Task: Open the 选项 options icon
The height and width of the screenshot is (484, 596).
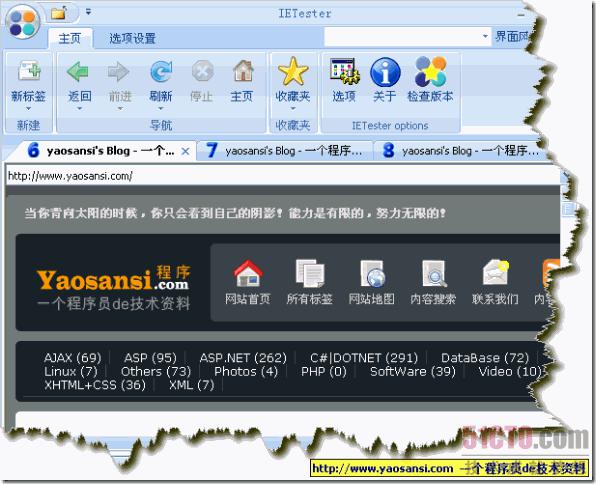Action: tap(344, 71)
